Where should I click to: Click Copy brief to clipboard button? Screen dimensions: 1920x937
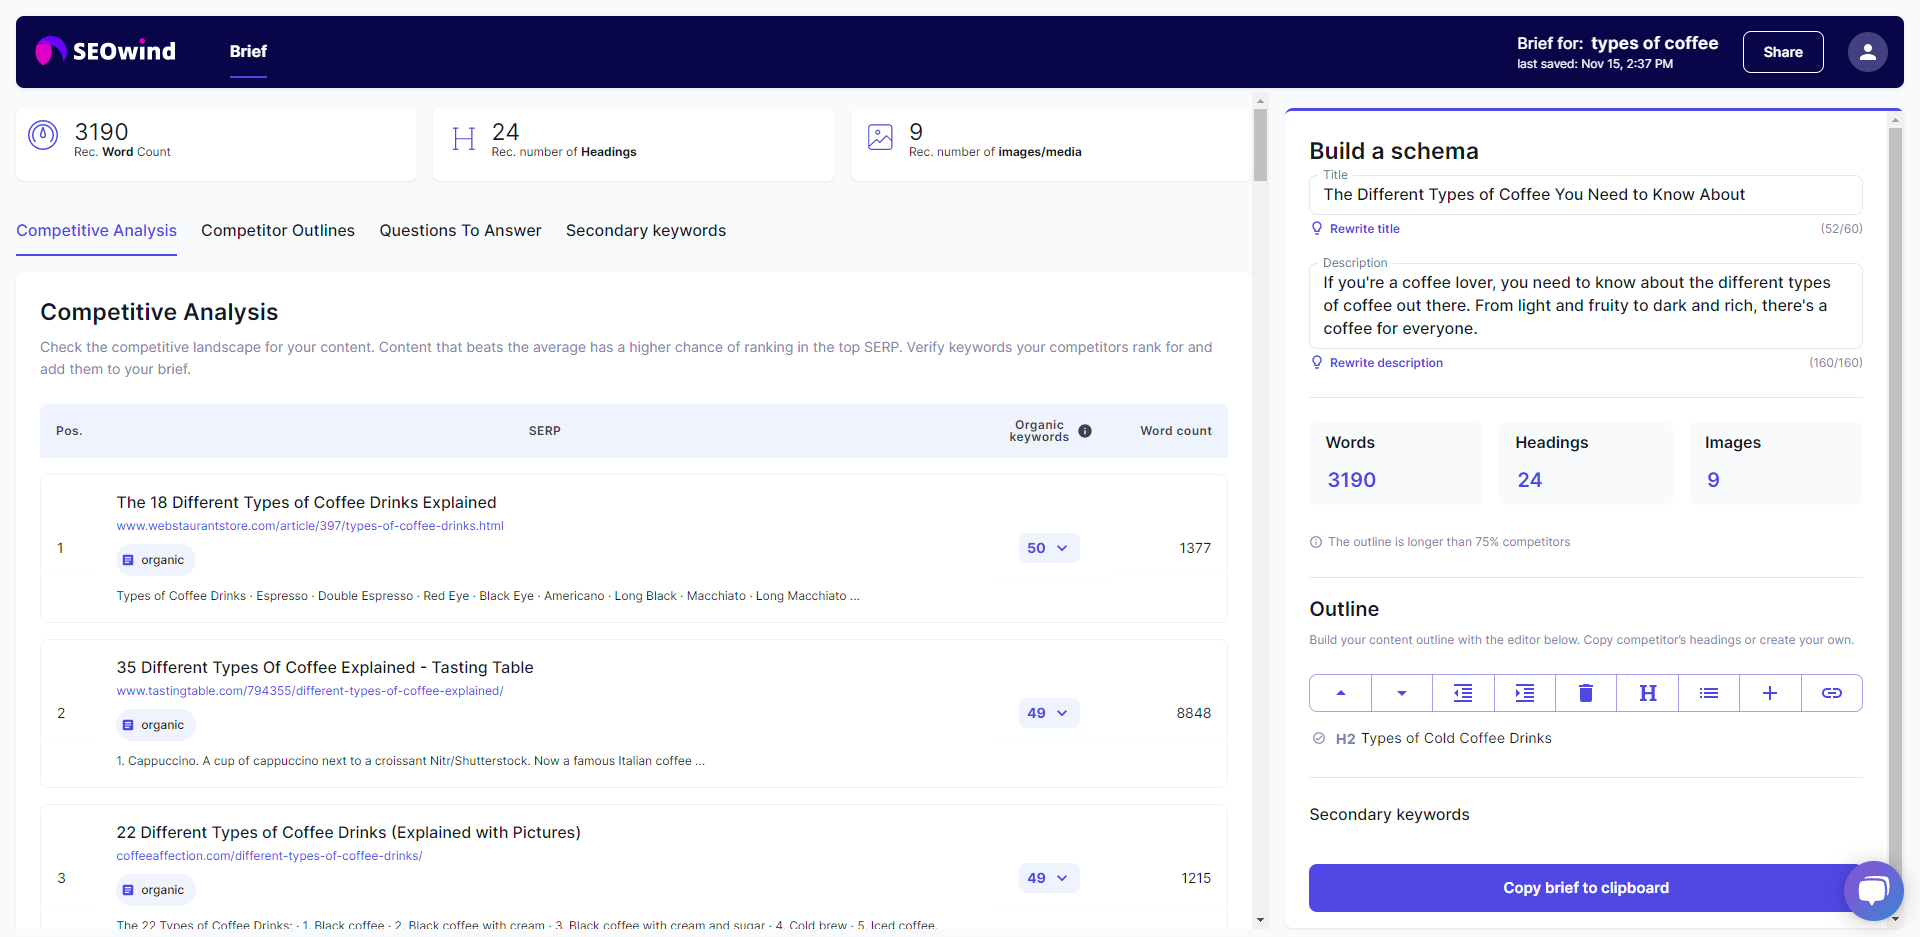[x=1585, y=888]
